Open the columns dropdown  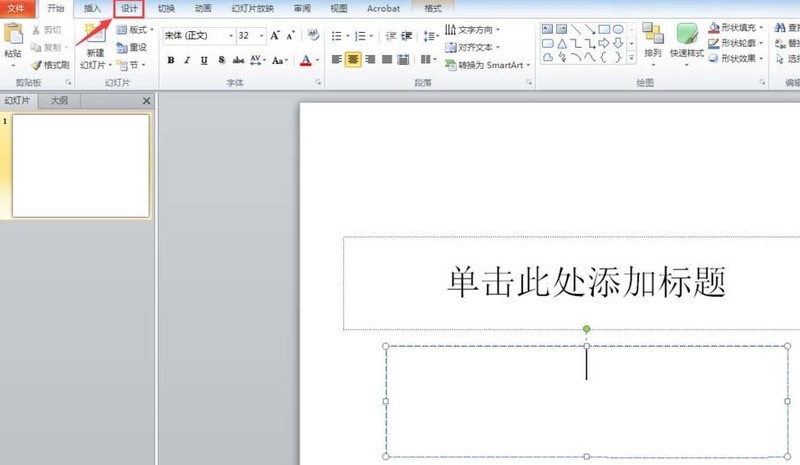tap(429, 60)
